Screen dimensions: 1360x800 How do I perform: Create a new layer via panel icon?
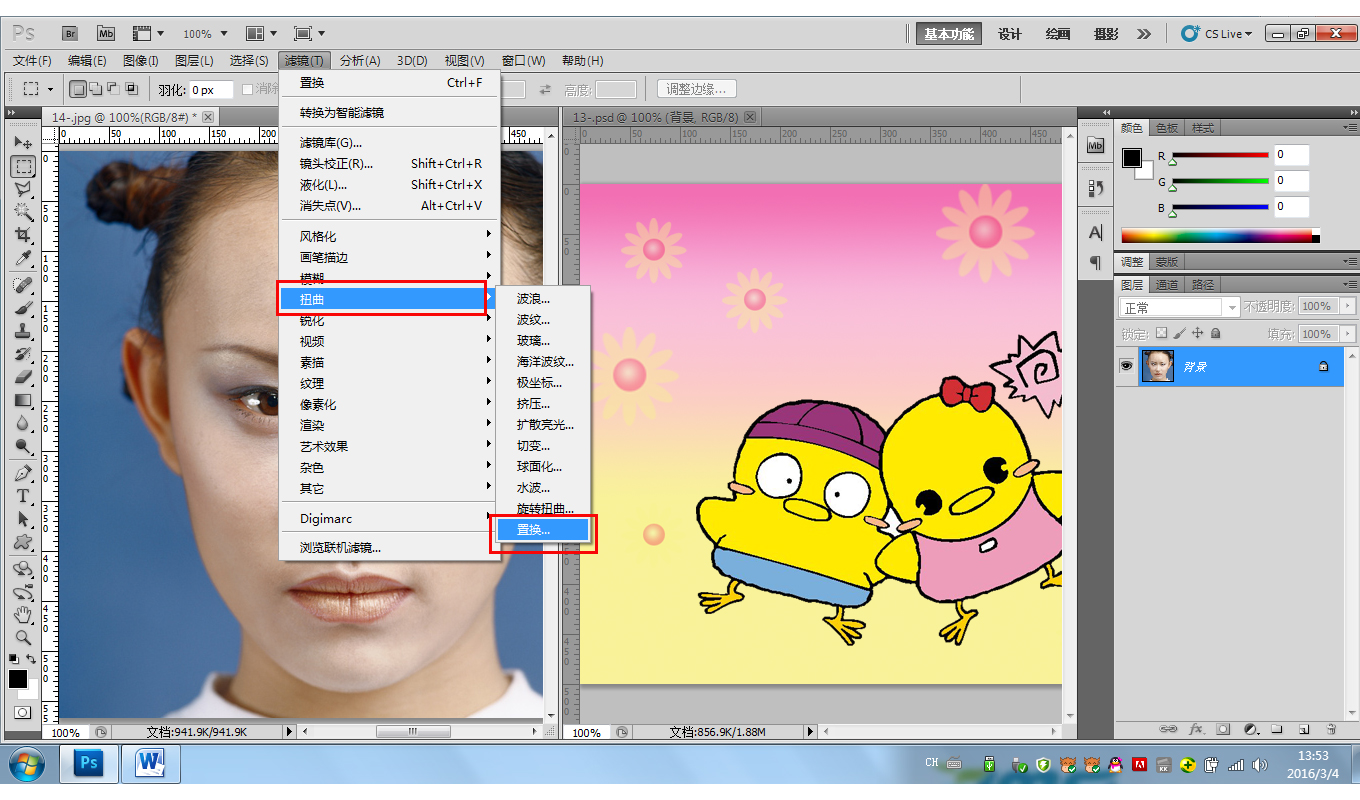(x=1303, y=730)
